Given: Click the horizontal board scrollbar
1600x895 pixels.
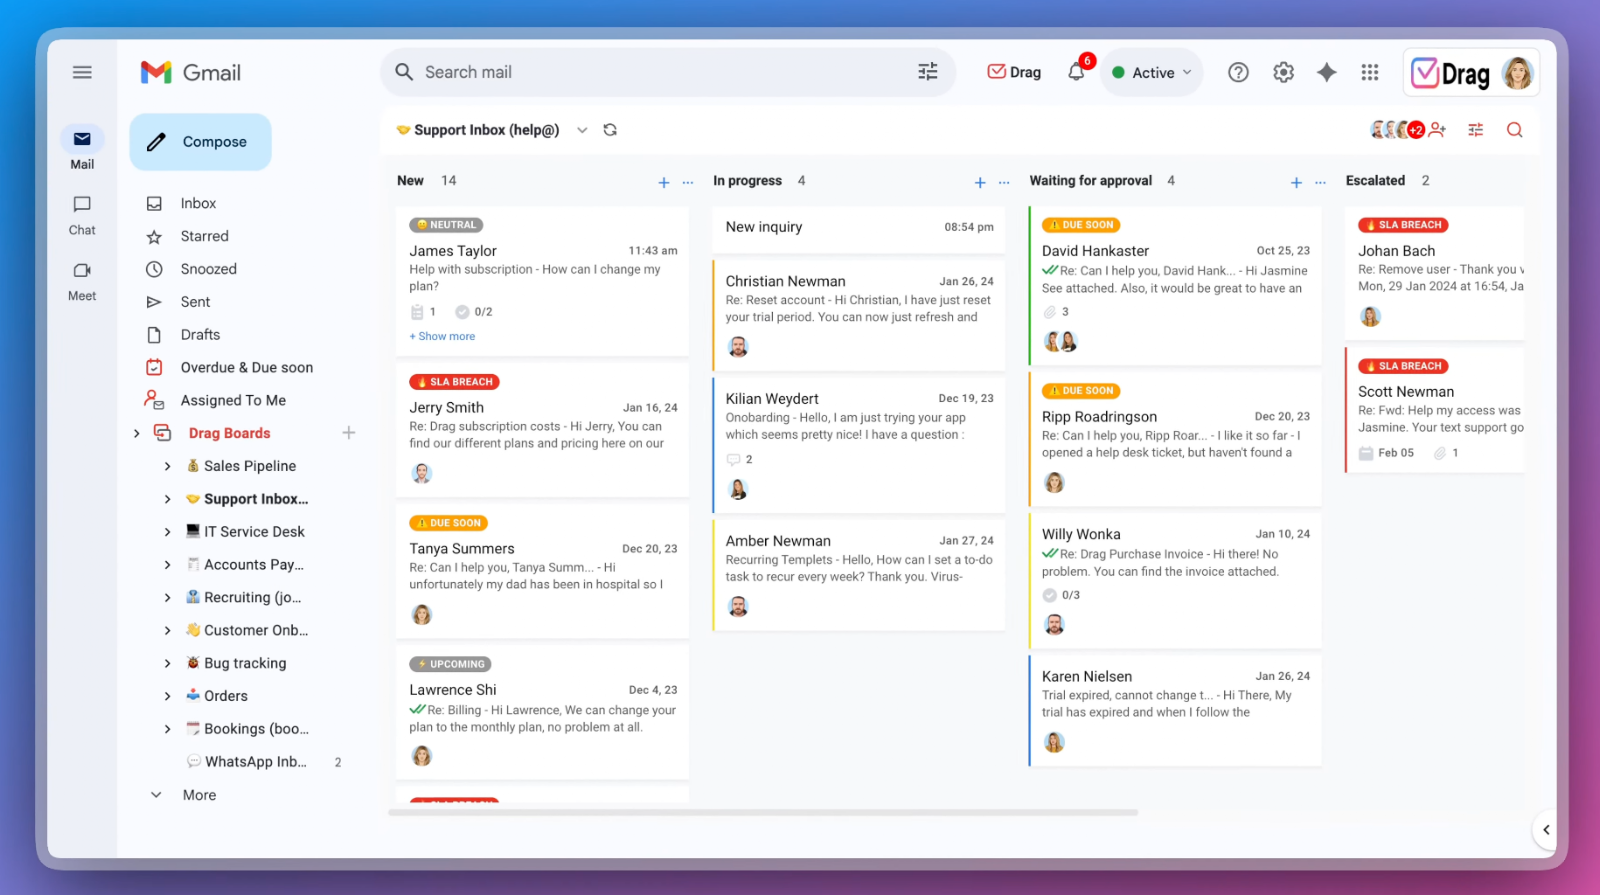Looking at the screenshot, I should [762, 813].
